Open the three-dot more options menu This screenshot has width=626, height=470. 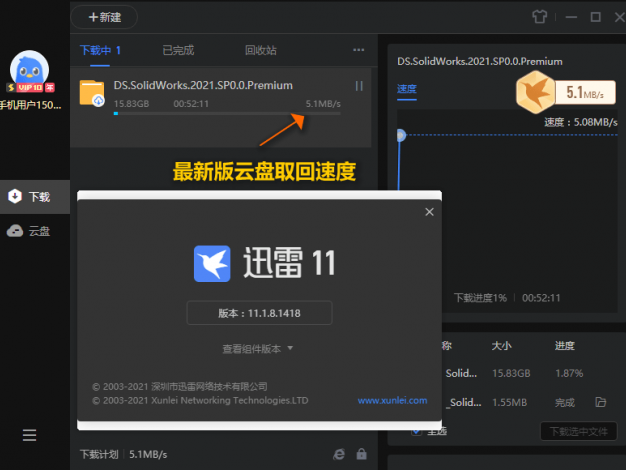point(359,50)
